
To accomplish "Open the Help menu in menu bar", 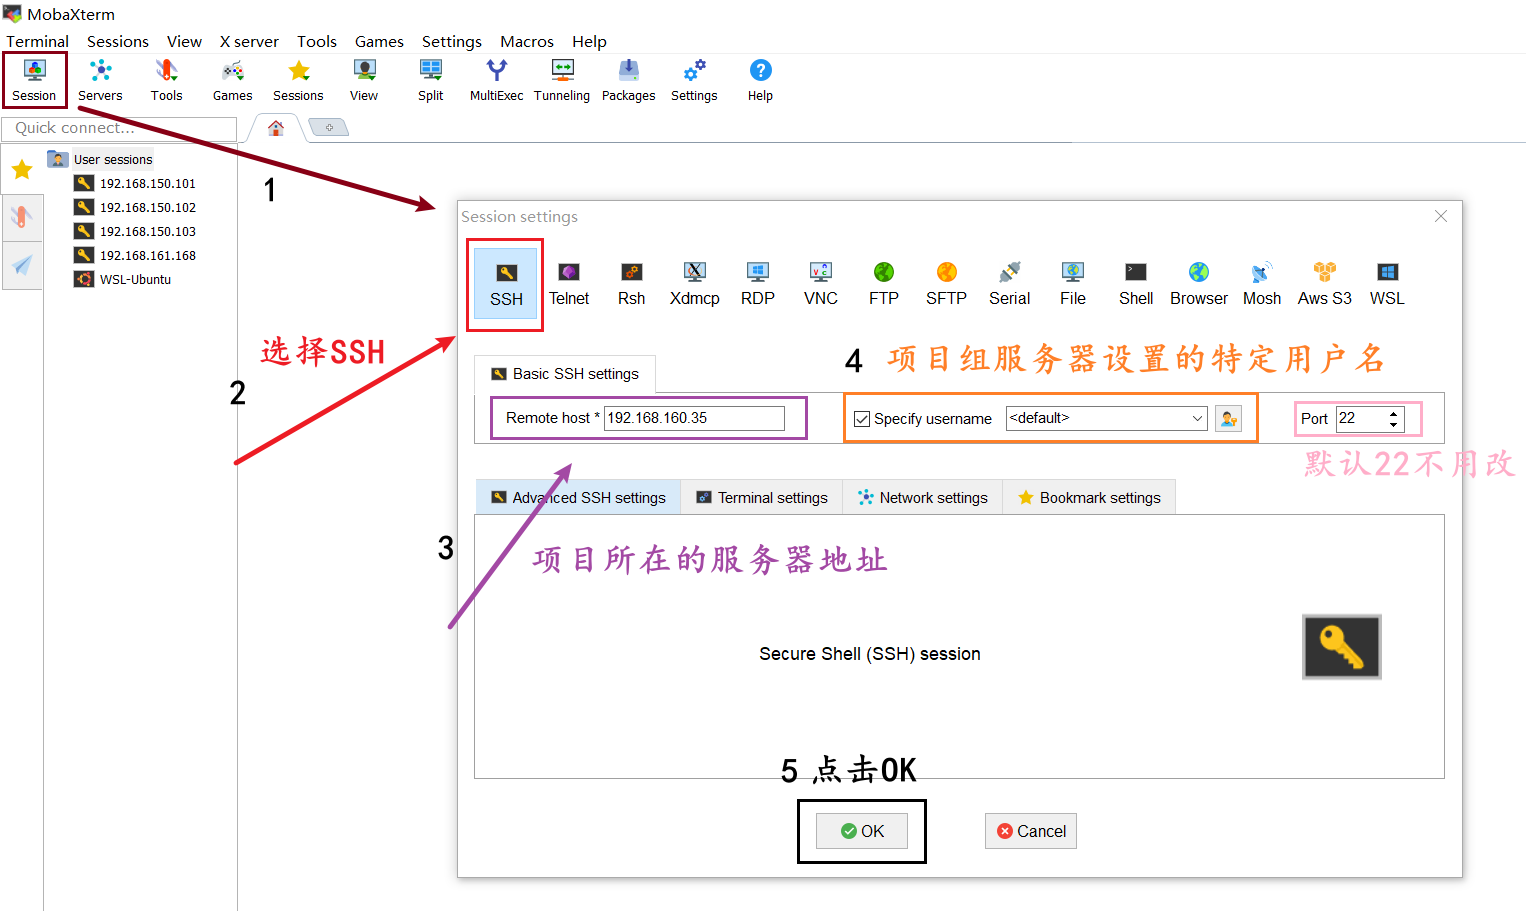I will [x=589, y=41].
